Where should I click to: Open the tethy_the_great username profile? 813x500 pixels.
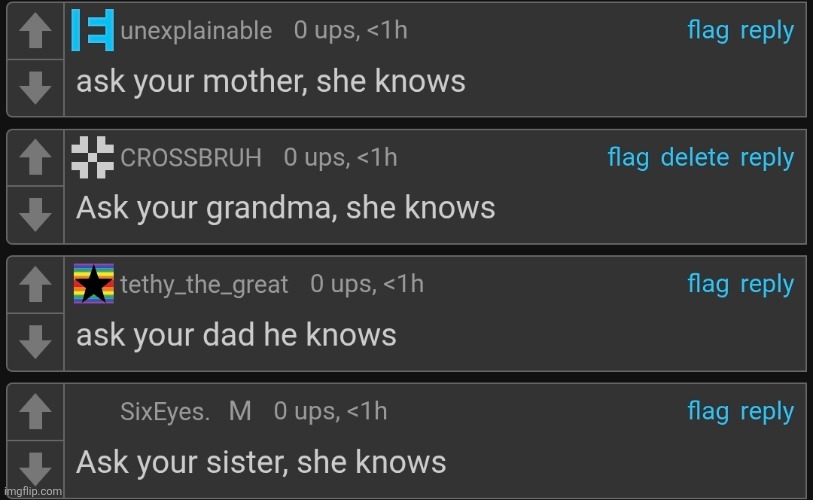204,285
